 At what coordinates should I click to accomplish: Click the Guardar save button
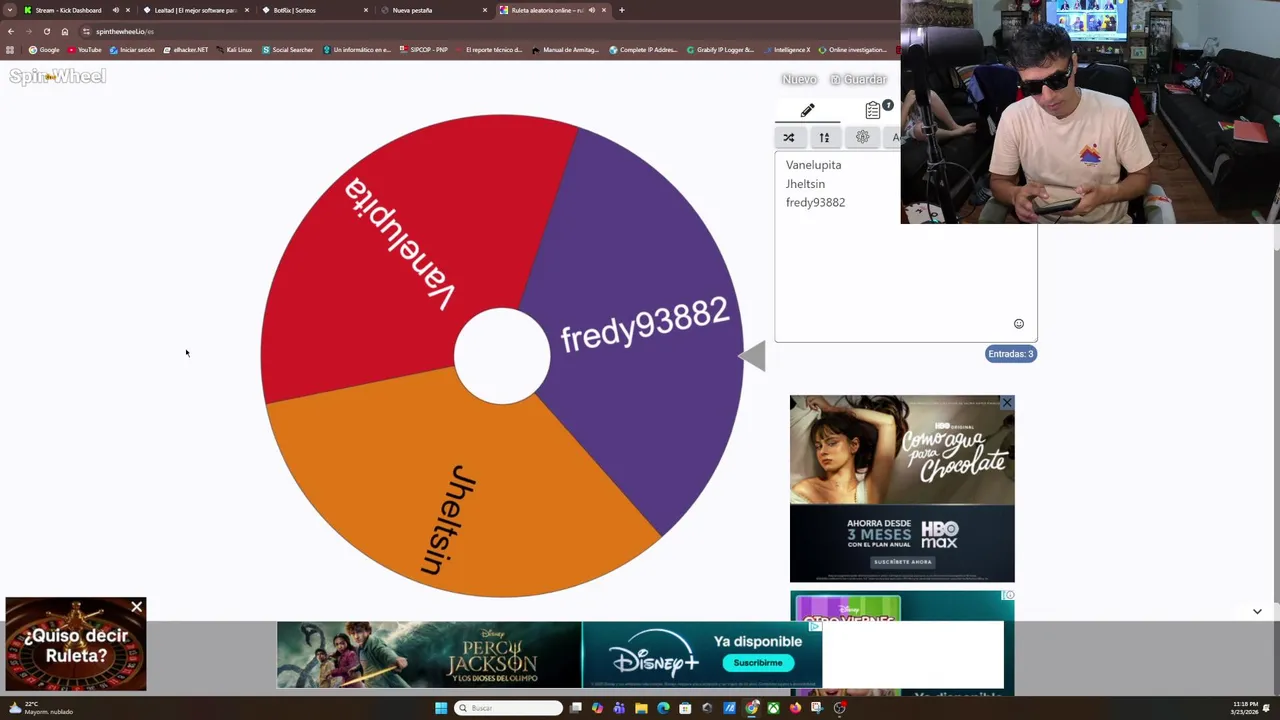click(859, 79)
